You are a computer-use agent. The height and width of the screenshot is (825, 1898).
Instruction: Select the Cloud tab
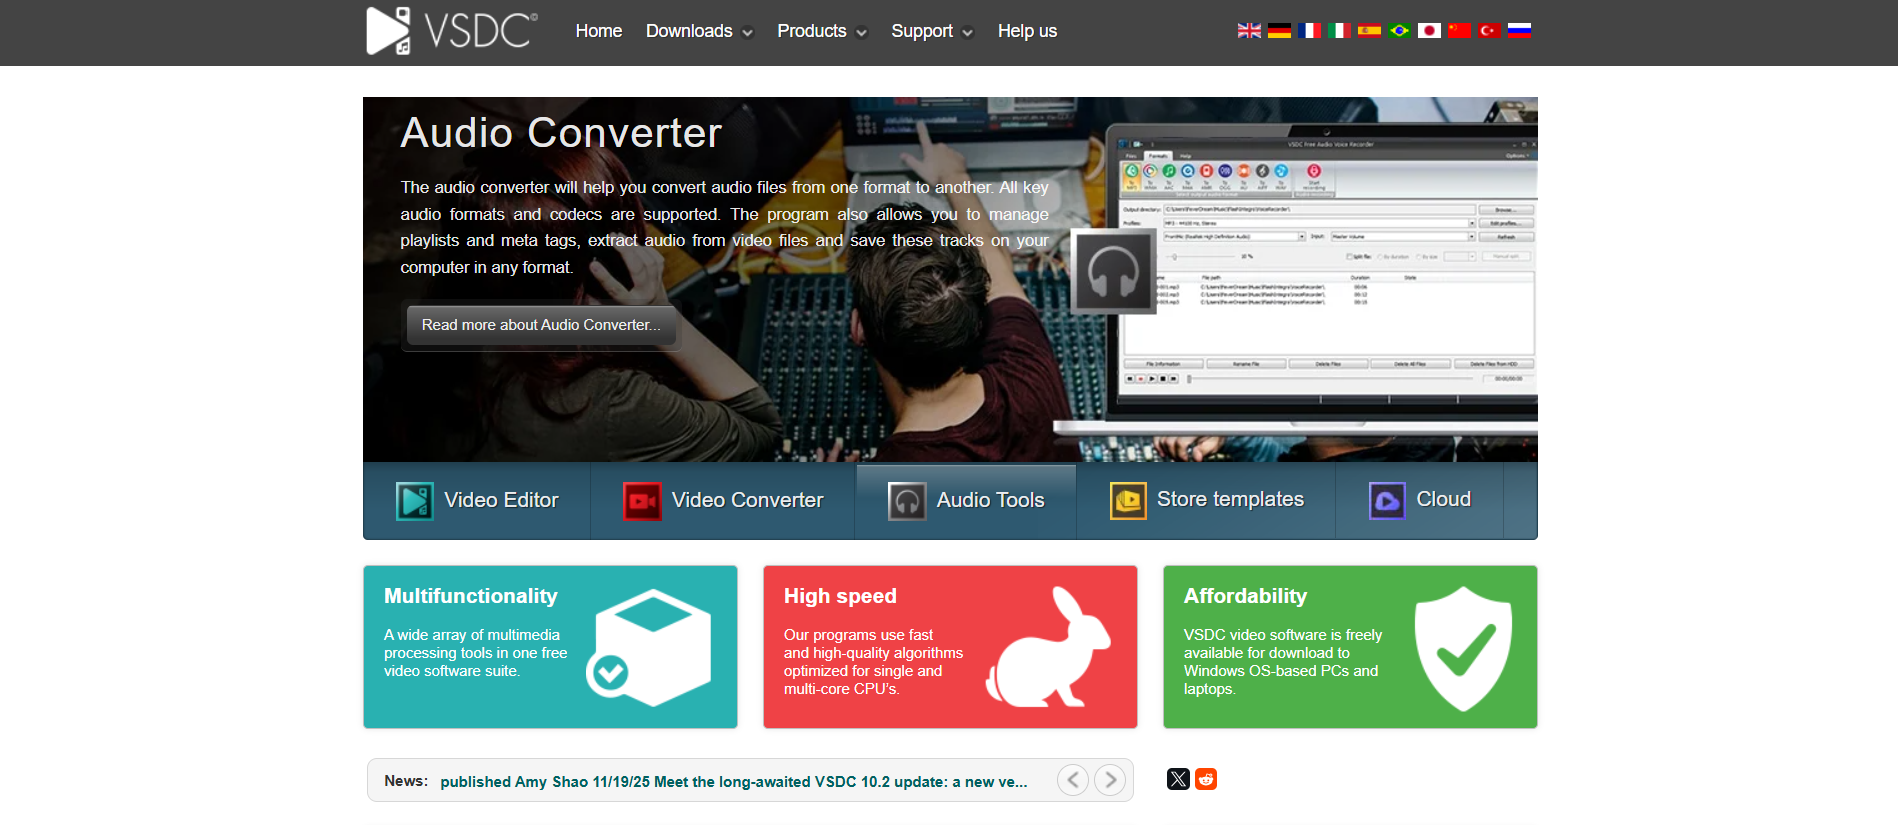coord(1420,501)
